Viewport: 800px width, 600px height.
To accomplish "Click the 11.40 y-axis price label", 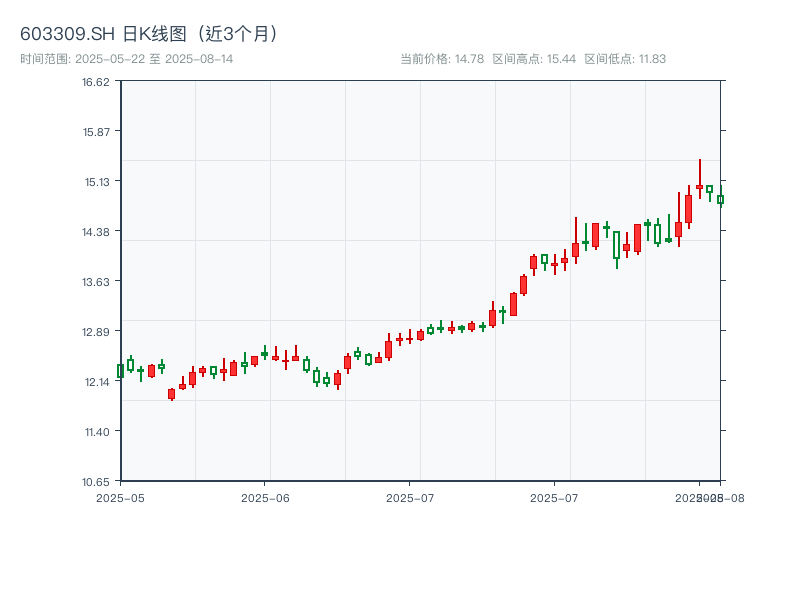I will pos(96,432).
